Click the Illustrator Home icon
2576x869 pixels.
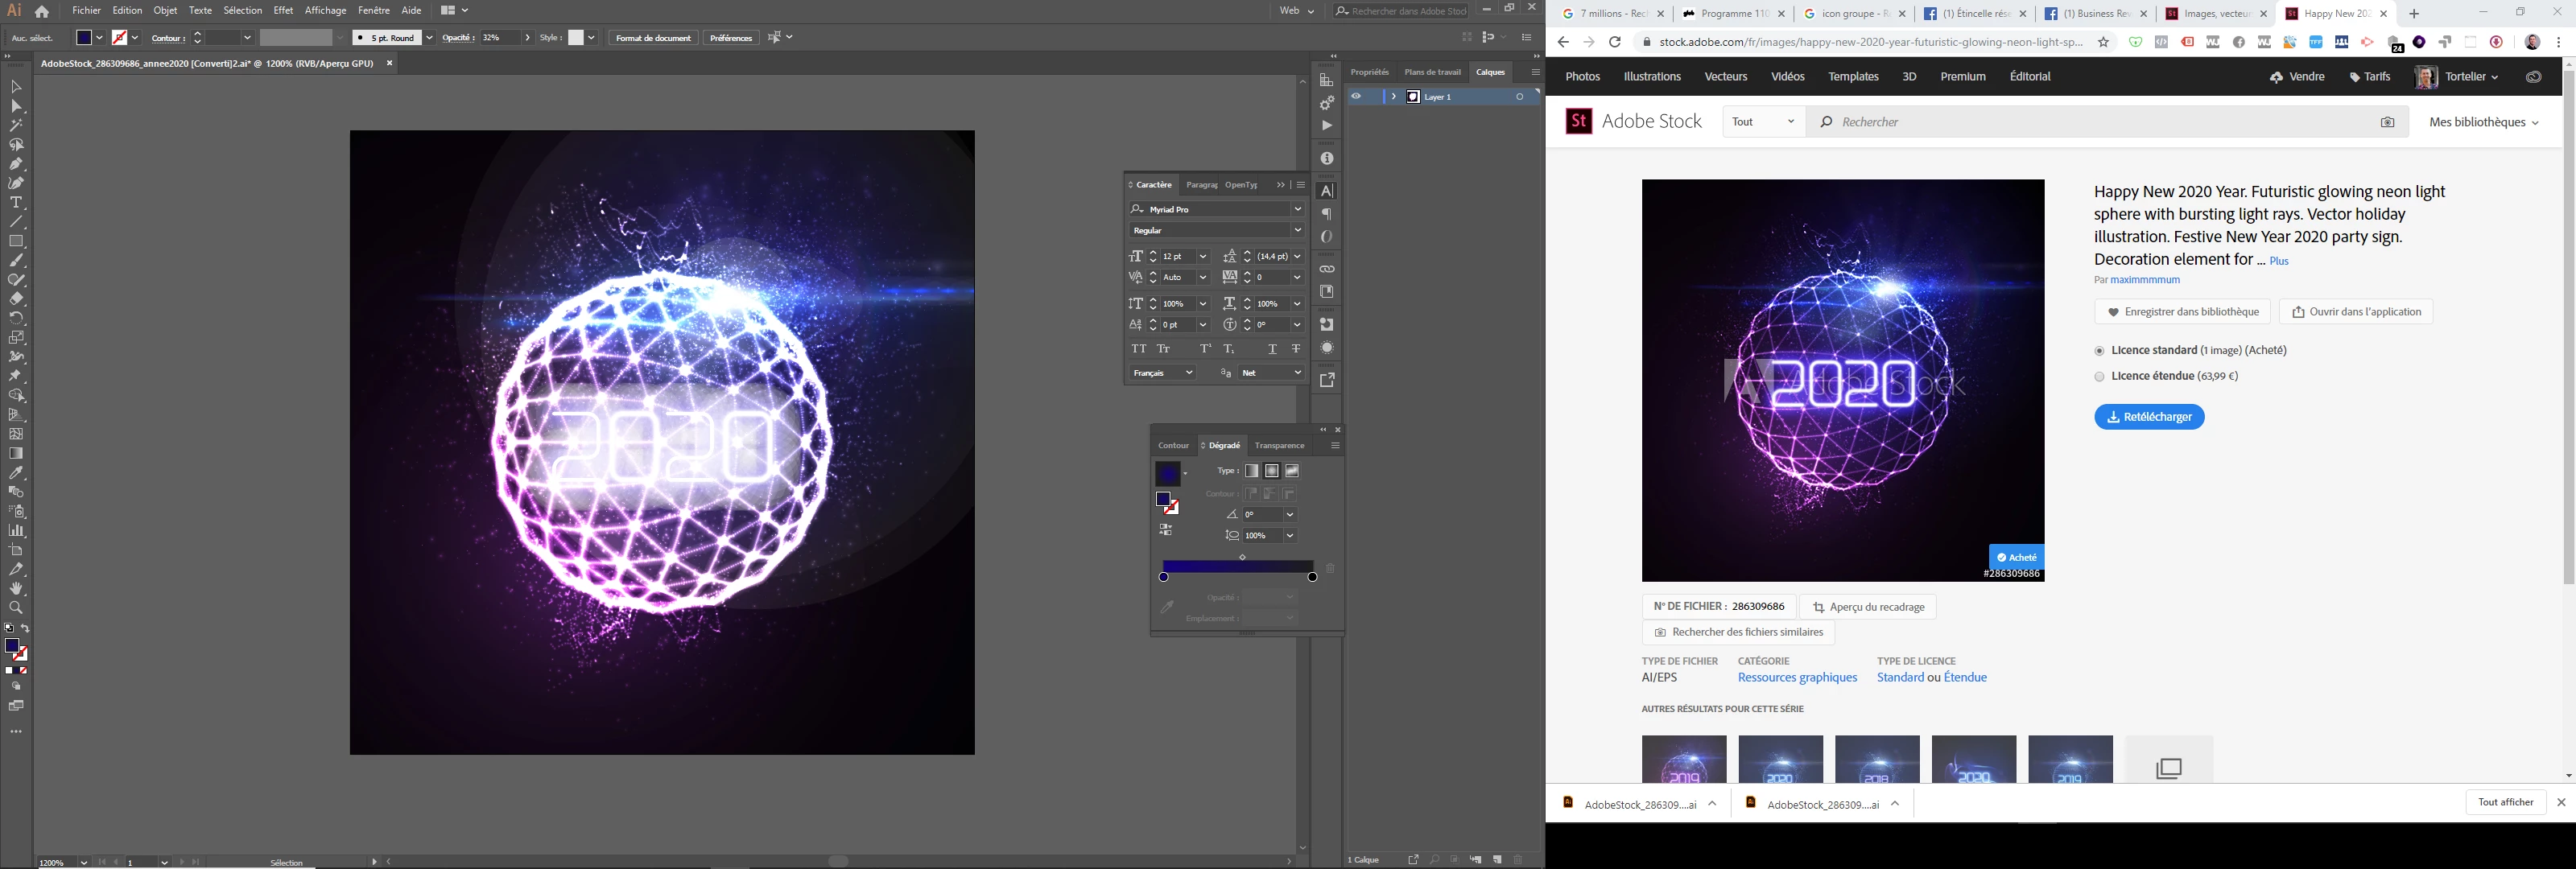click(42, 11)
